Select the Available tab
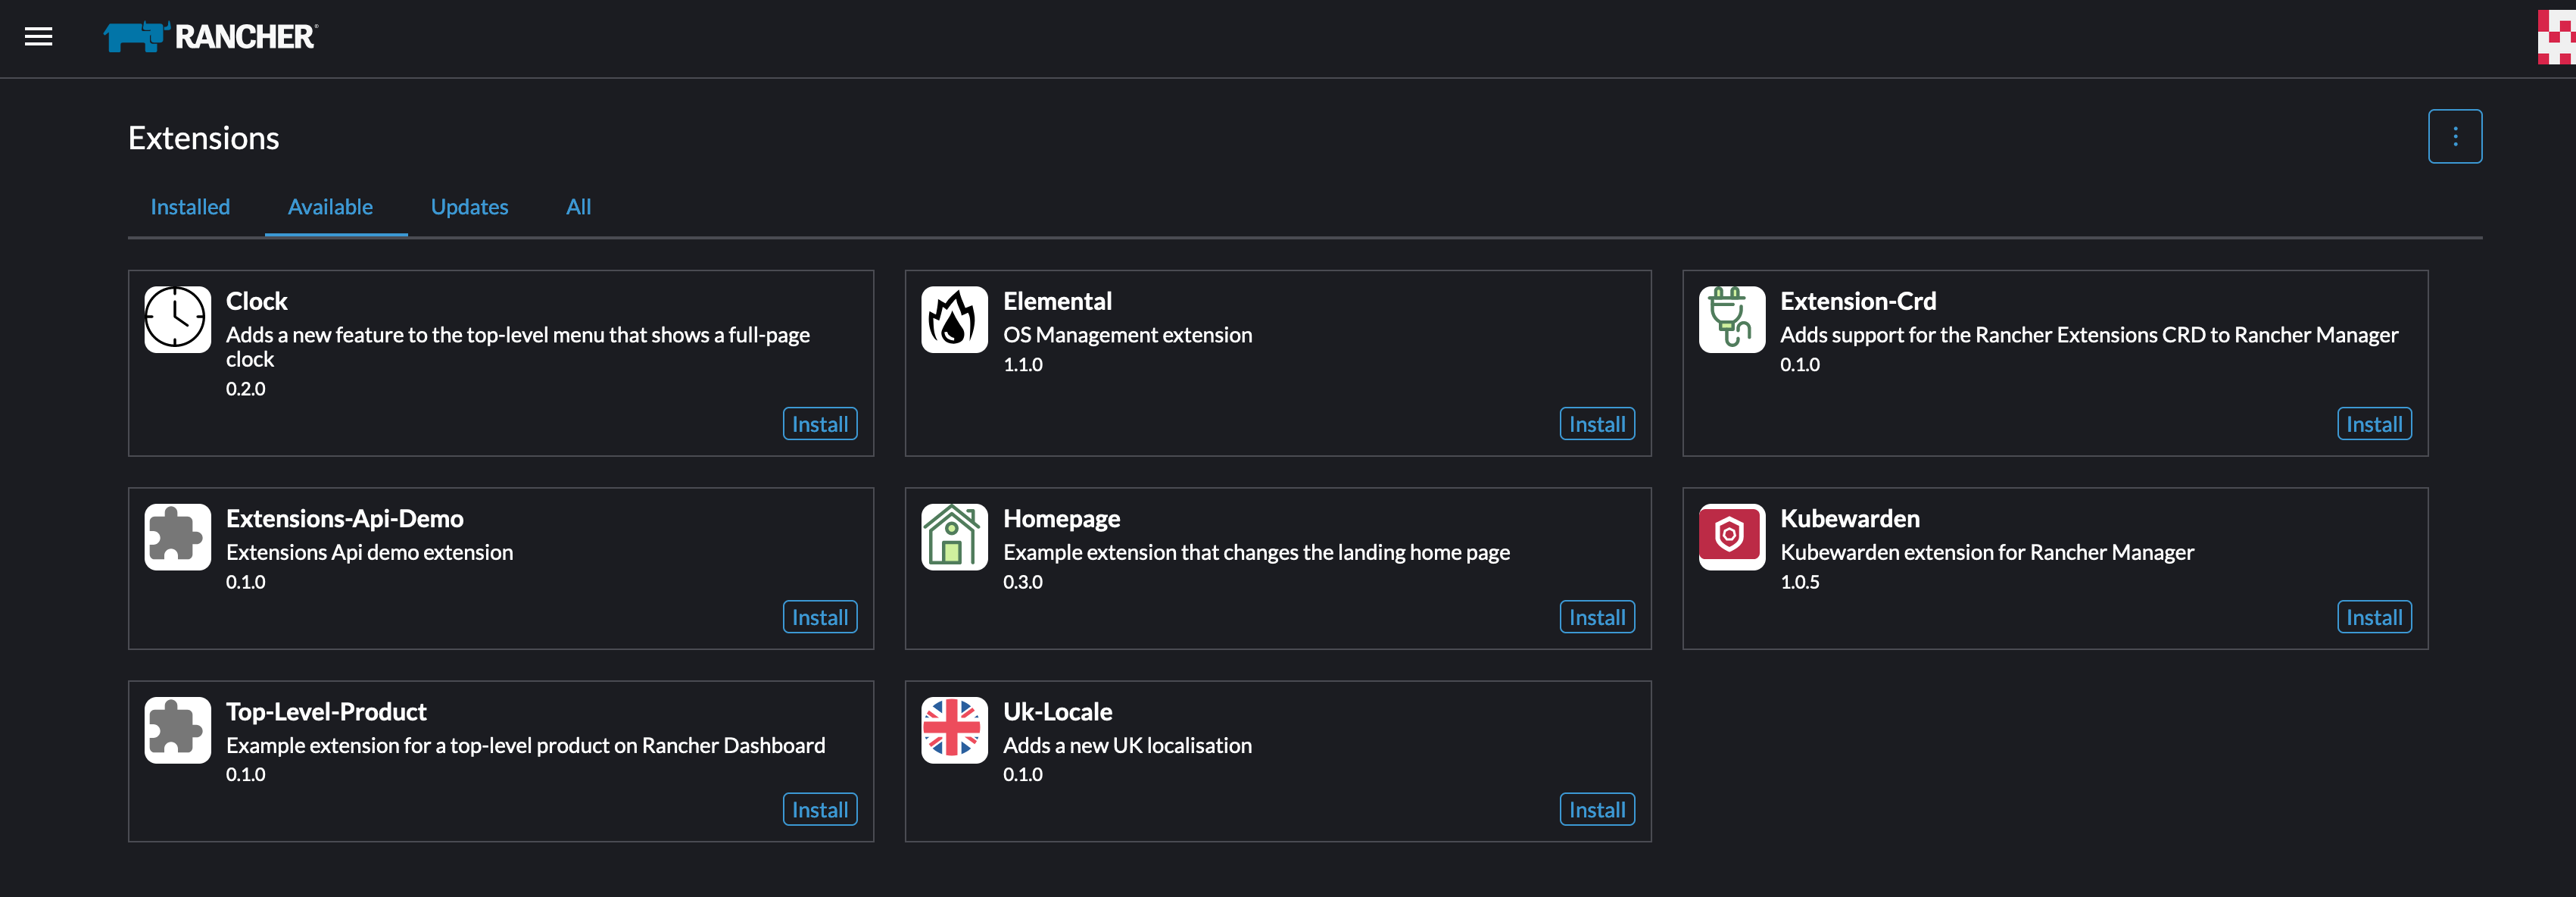The height and width of the screenshot is (897, 2576). point(331,207)
